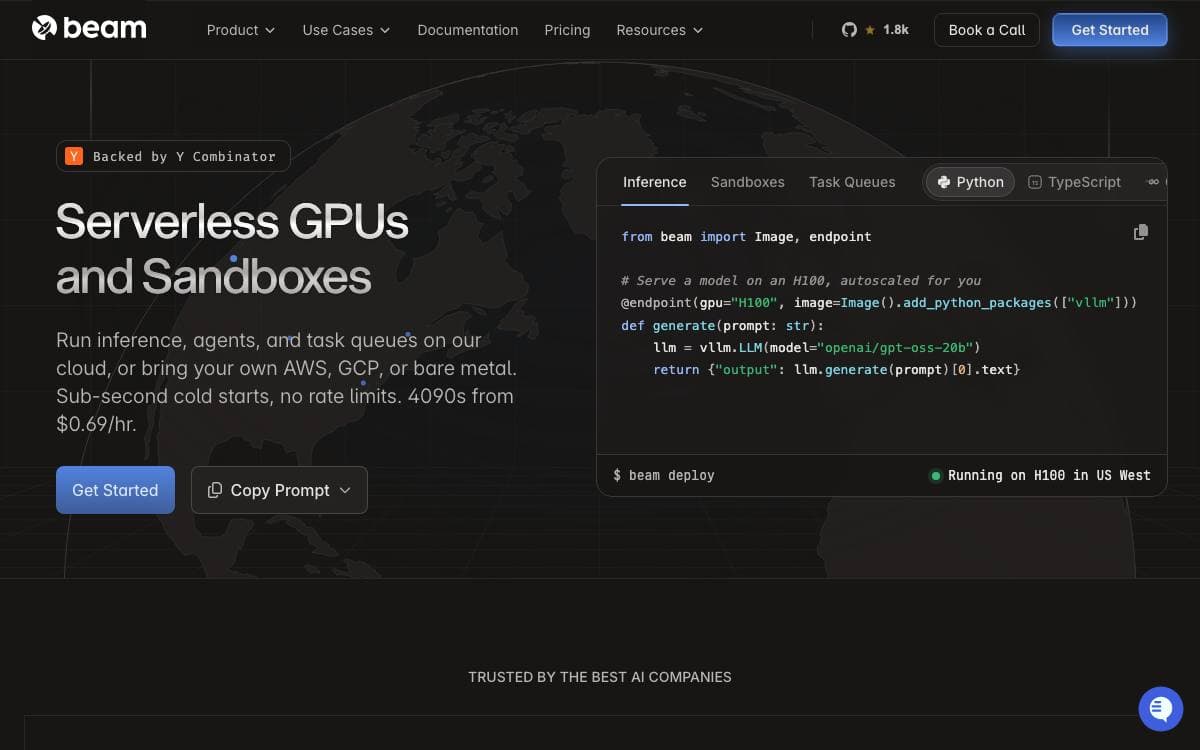Click the '@endpoint(gpu="H100"' decorator line

879,302
